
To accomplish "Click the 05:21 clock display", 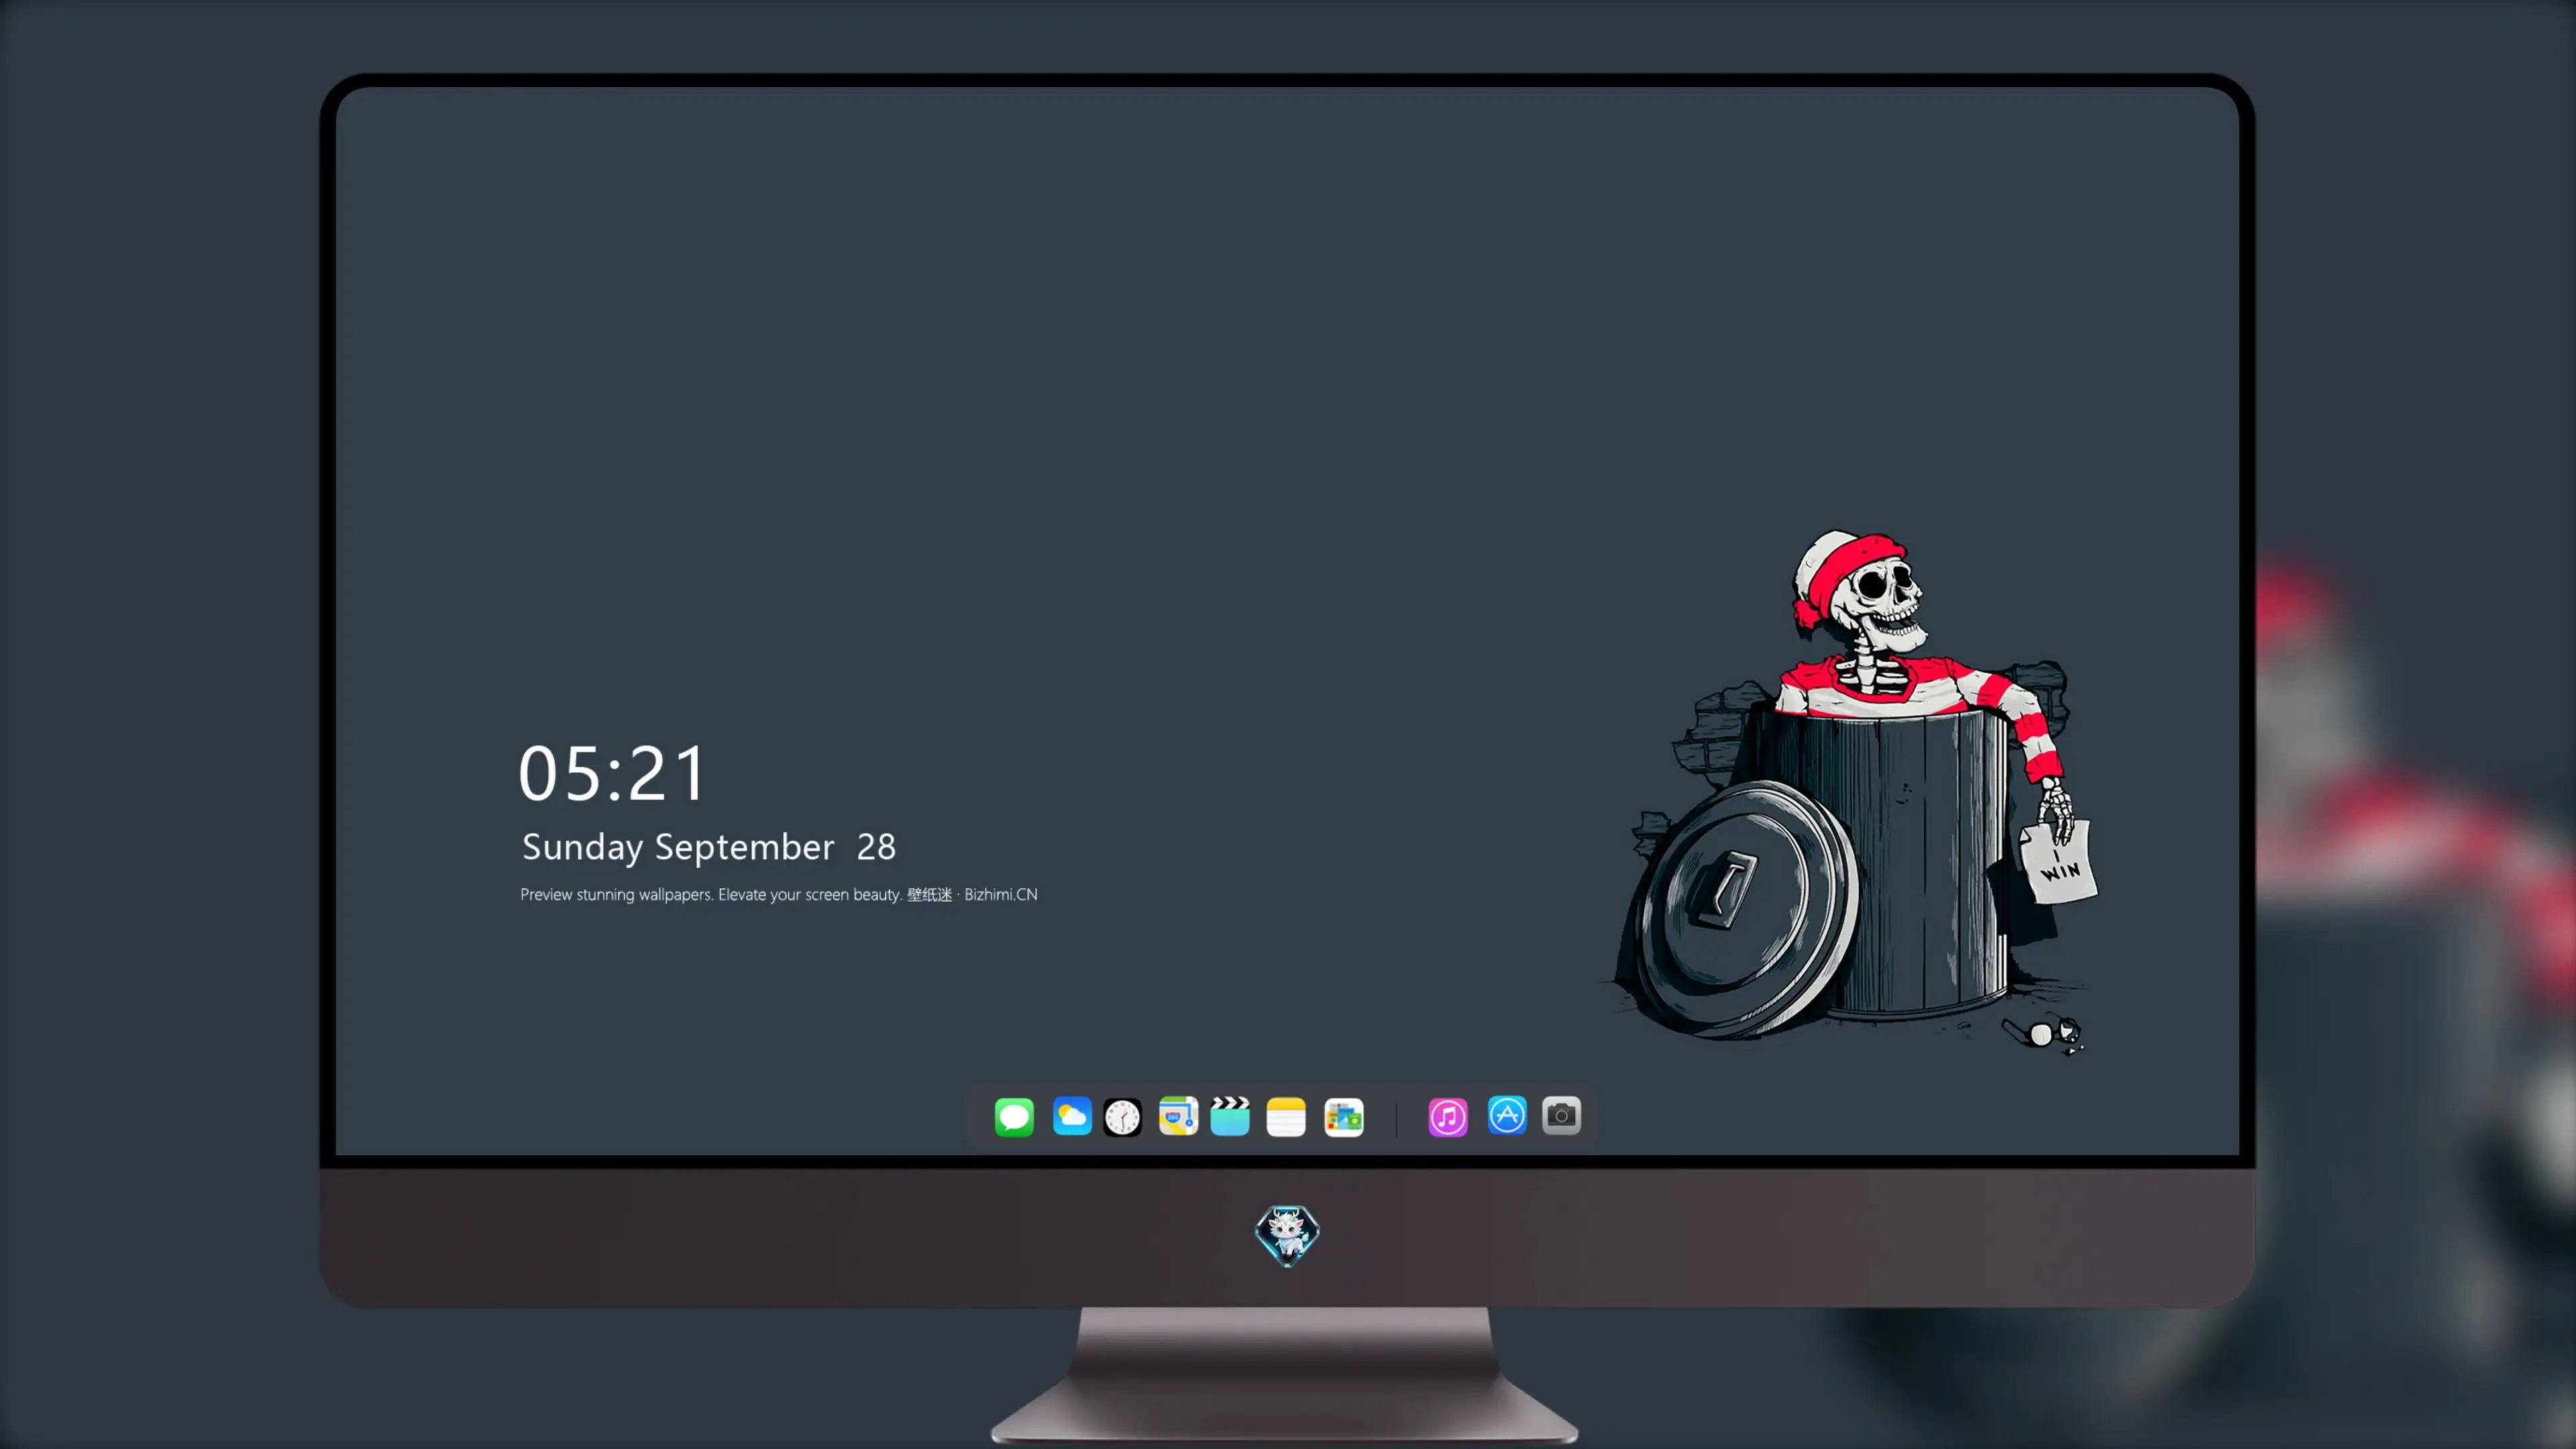I will point(612,773).
